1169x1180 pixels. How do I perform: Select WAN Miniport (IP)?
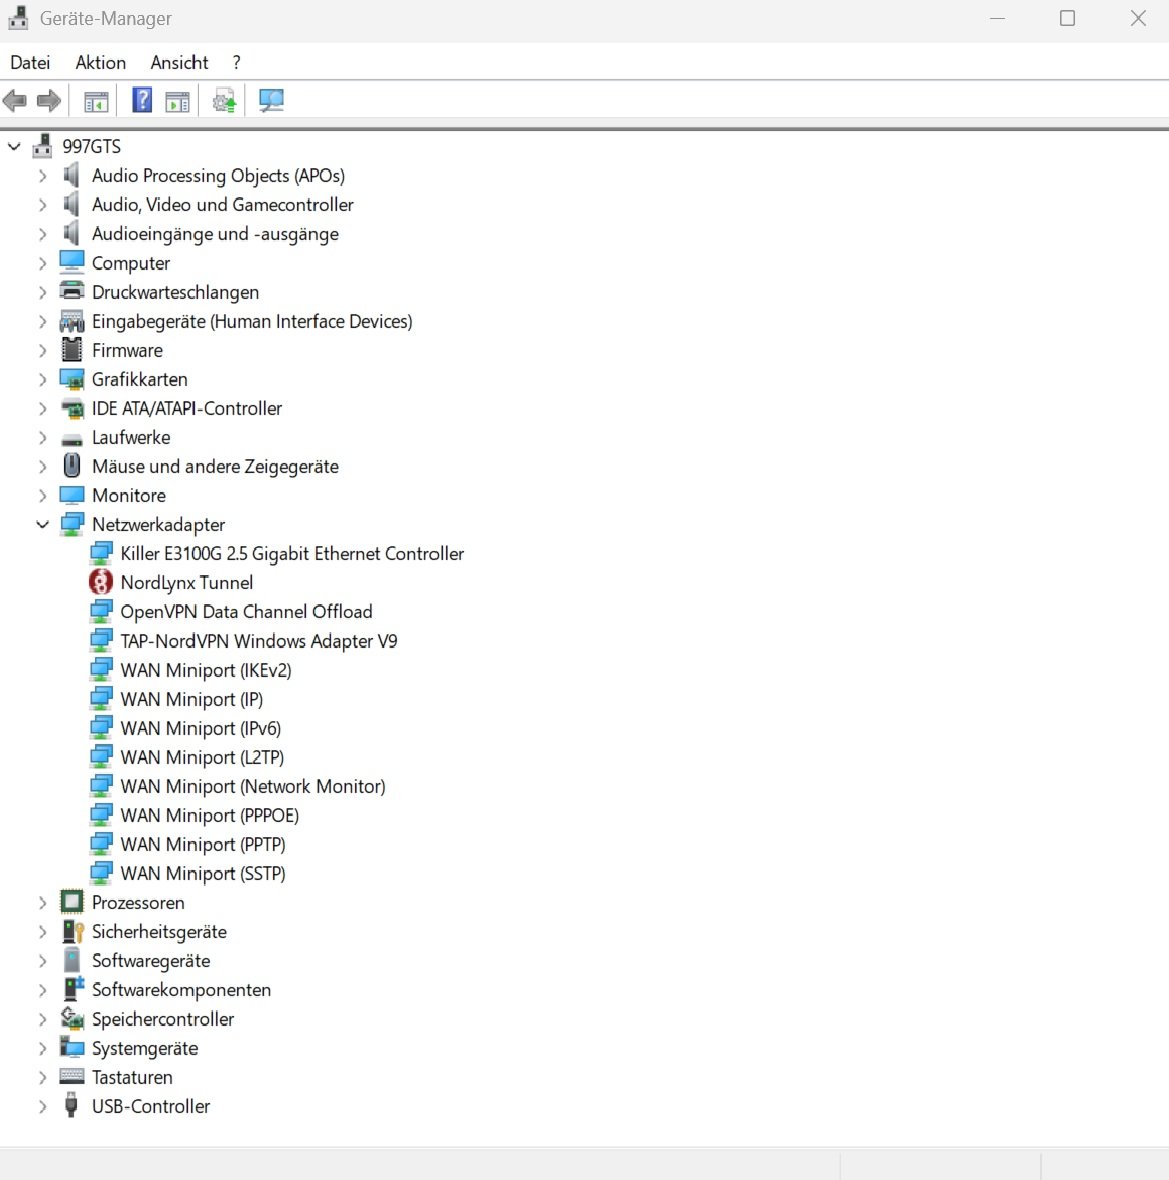tap(192, 699)
